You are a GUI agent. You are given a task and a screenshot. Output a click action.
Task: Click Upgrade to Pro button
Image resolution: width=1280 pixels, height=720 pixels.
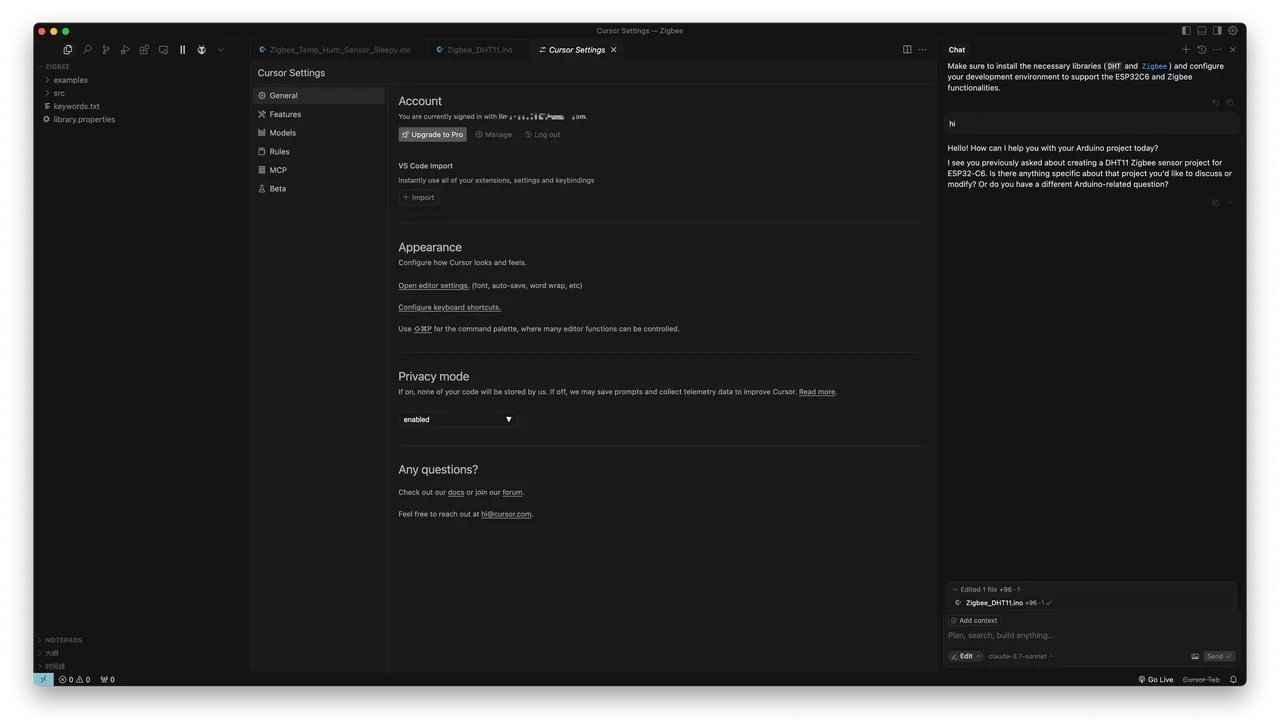432,134
